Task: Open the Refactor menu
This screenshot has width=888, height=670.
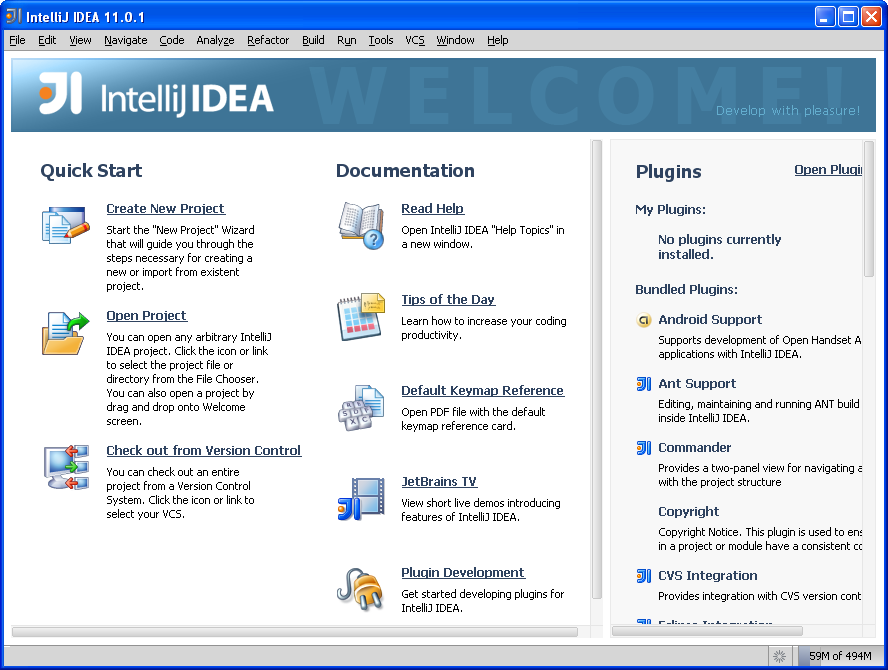Action: [268, 40]
